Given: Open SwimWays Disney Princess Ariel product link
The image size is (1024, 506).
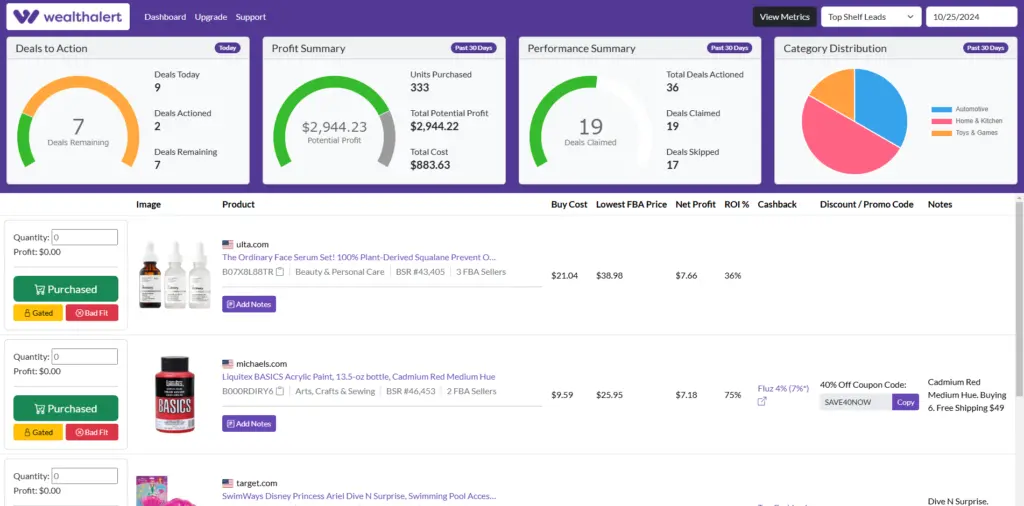Looking at the screenshot, I should point(359,496).
